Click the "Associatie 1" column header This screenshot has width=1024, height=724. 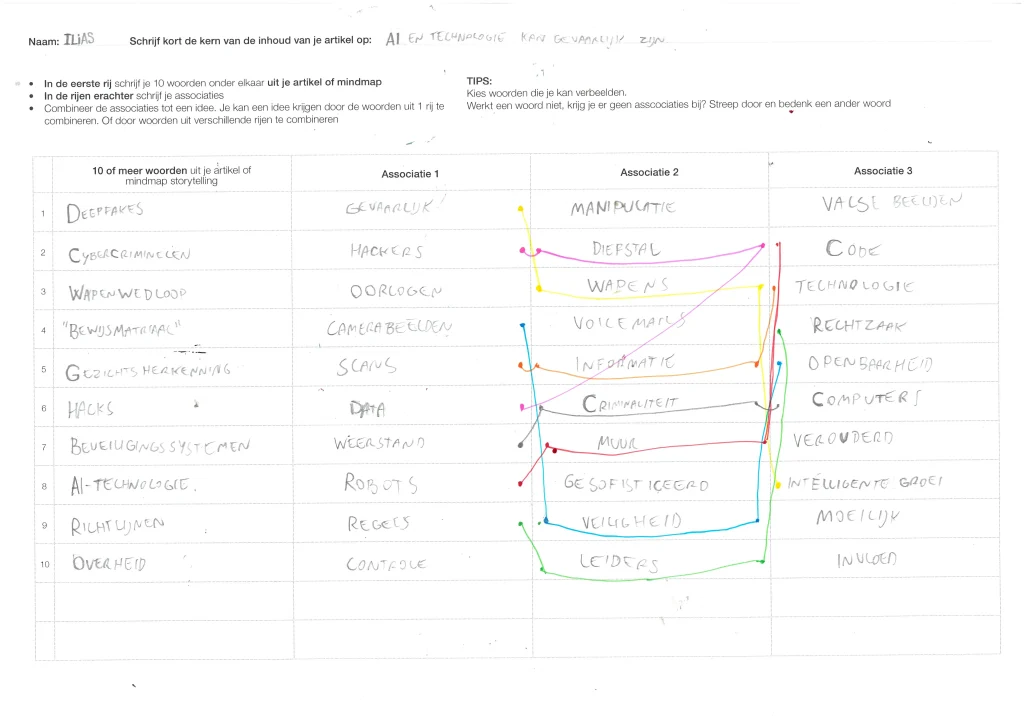click(x=410, y=174)
